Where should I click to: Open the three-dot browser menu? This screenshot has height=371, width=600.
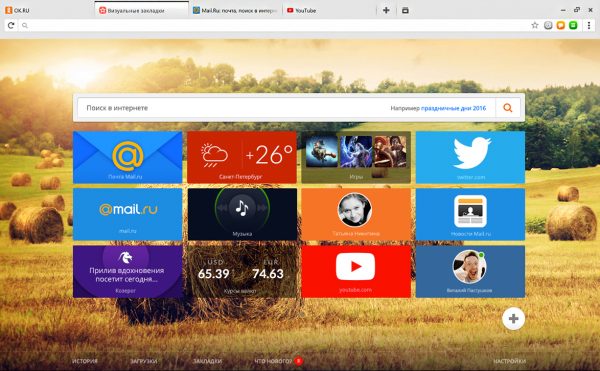(589, 25)
